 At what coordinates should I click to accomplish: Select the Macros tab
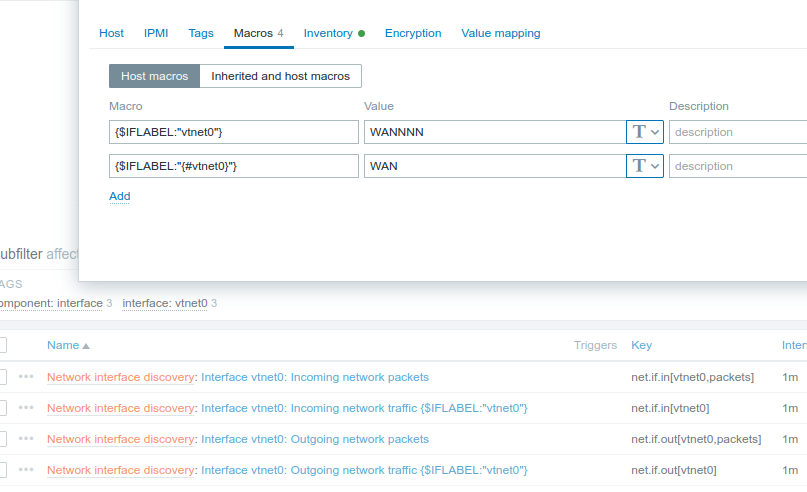click(258, 33)
